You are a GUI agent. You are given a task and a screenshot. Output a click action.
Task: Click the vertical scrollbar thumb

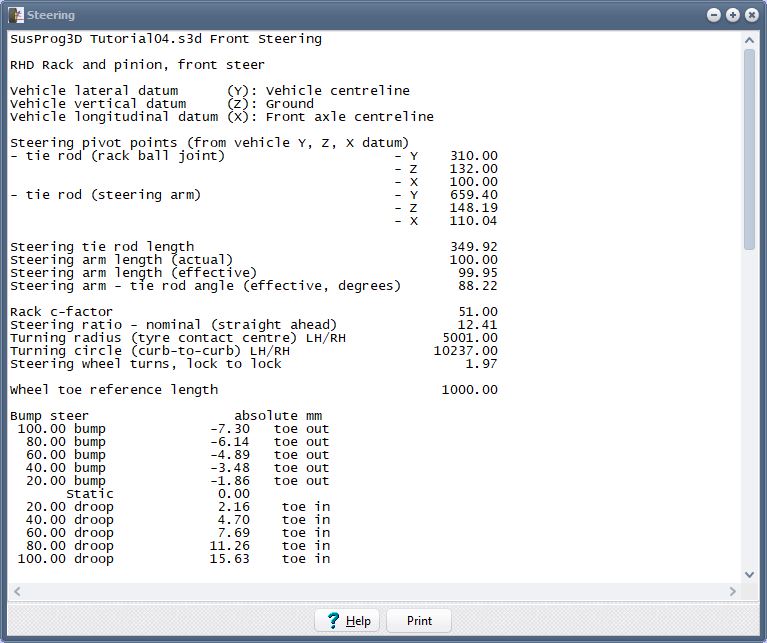coord(750,150)
